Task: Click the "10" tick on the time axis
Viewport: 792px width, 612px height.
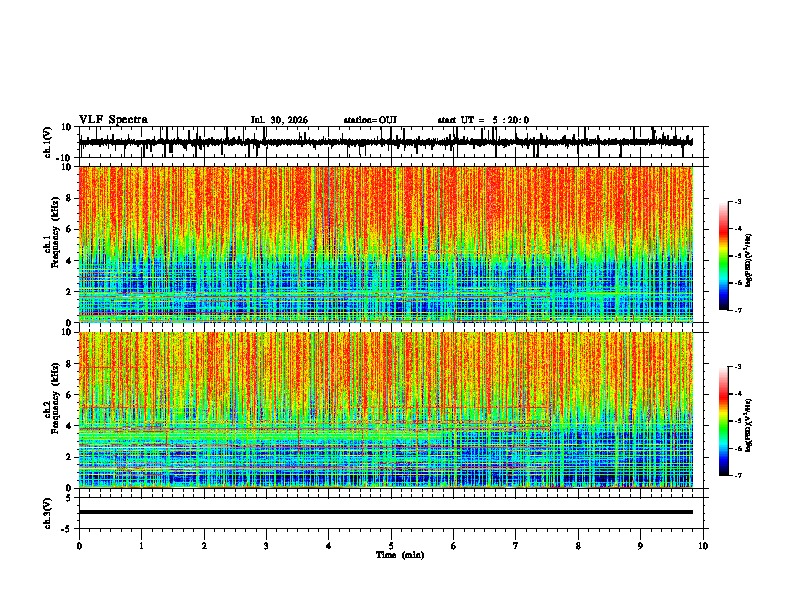Action: pos(703,546)
